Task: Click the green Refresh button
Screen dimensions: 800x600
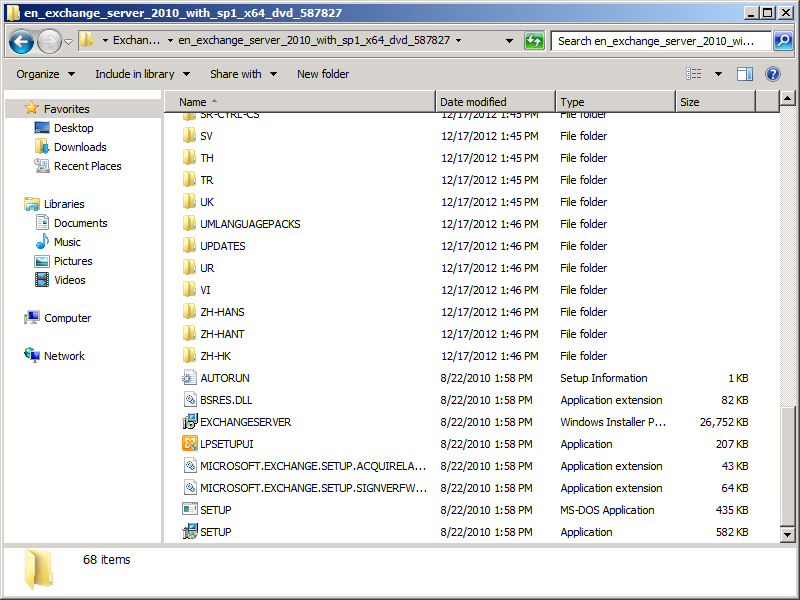Action: [x=534, y=41]
